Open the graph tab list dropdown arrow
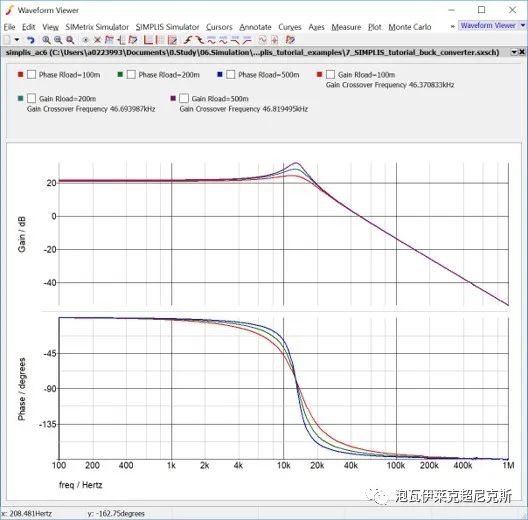The image size is (528, 520). 514,52
